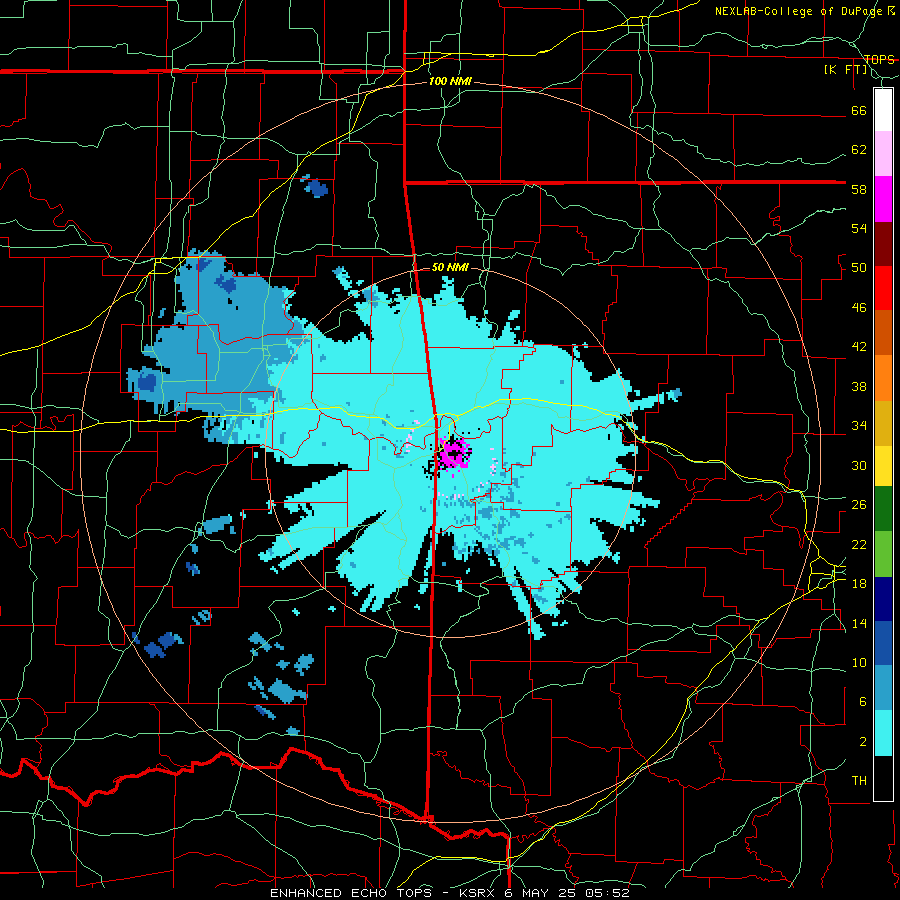Click the cyan legend swatch above 2
This screenshot has height=900, width=900.
tap(883, 733)
